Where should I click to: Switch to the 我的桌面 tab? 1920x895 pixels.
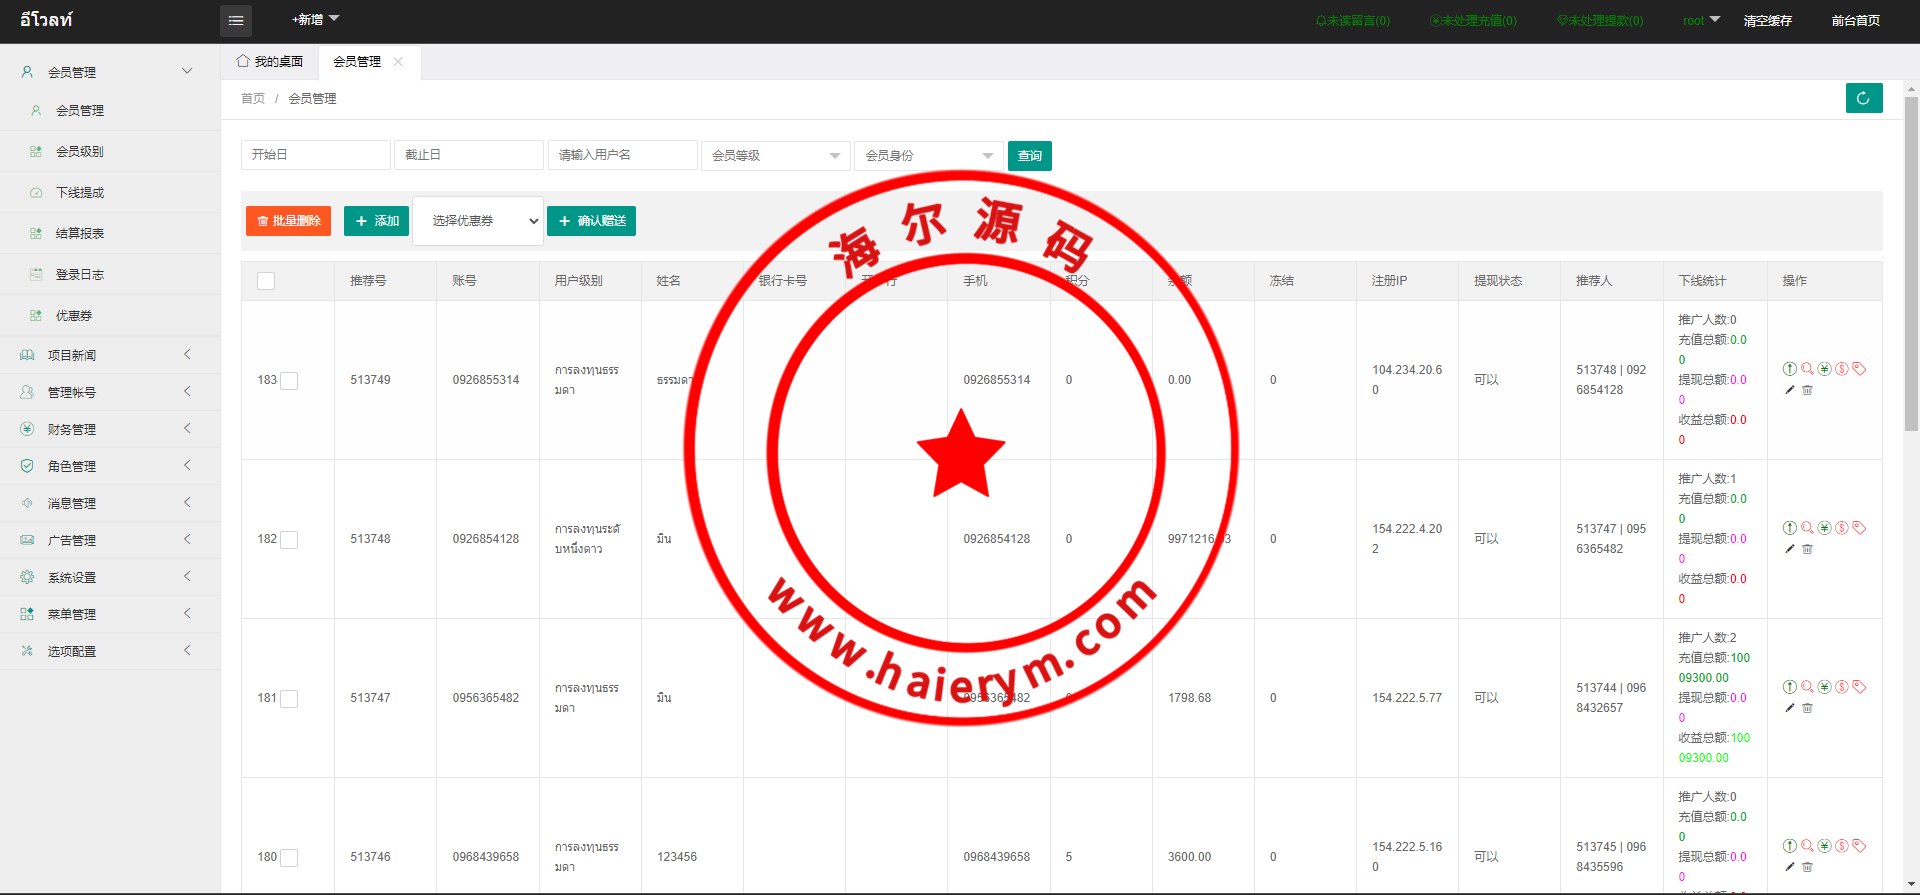(x=270, y=62)
